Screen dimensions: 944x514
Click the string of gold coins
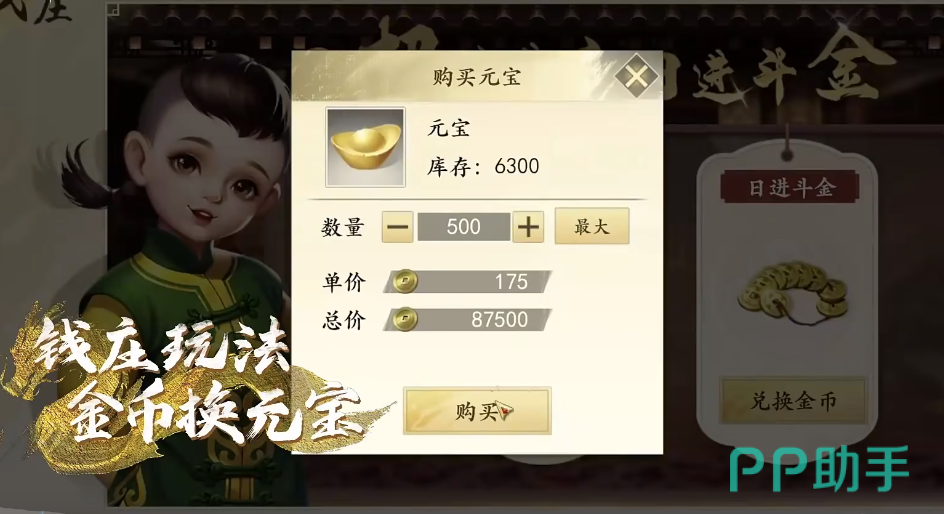(793, 293)
